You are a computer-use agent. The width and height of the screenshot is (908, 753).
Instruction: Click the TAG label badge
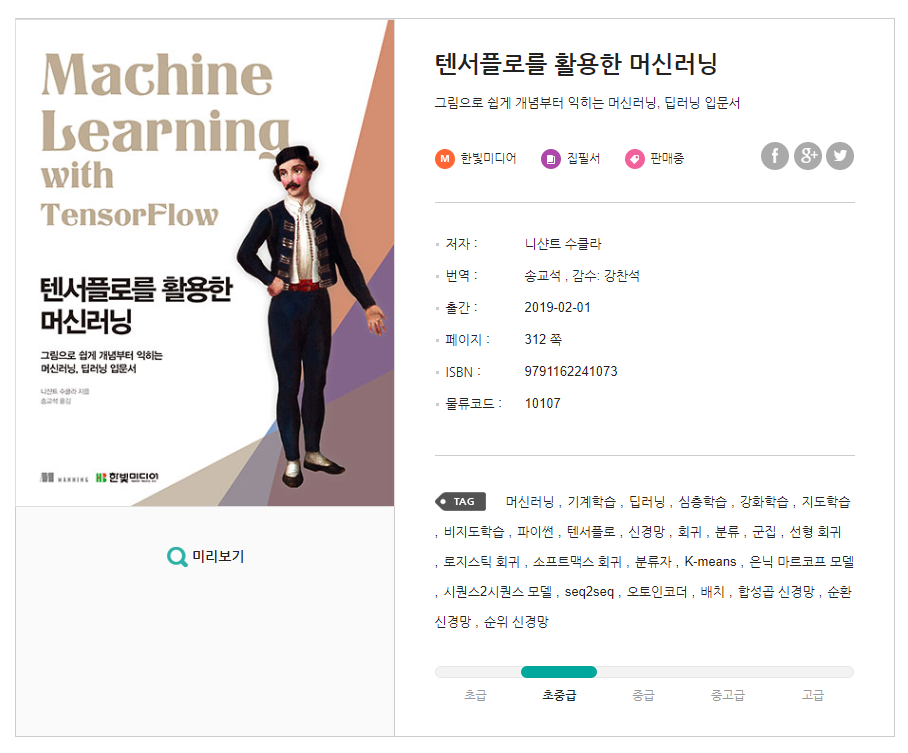click(460, 502)
